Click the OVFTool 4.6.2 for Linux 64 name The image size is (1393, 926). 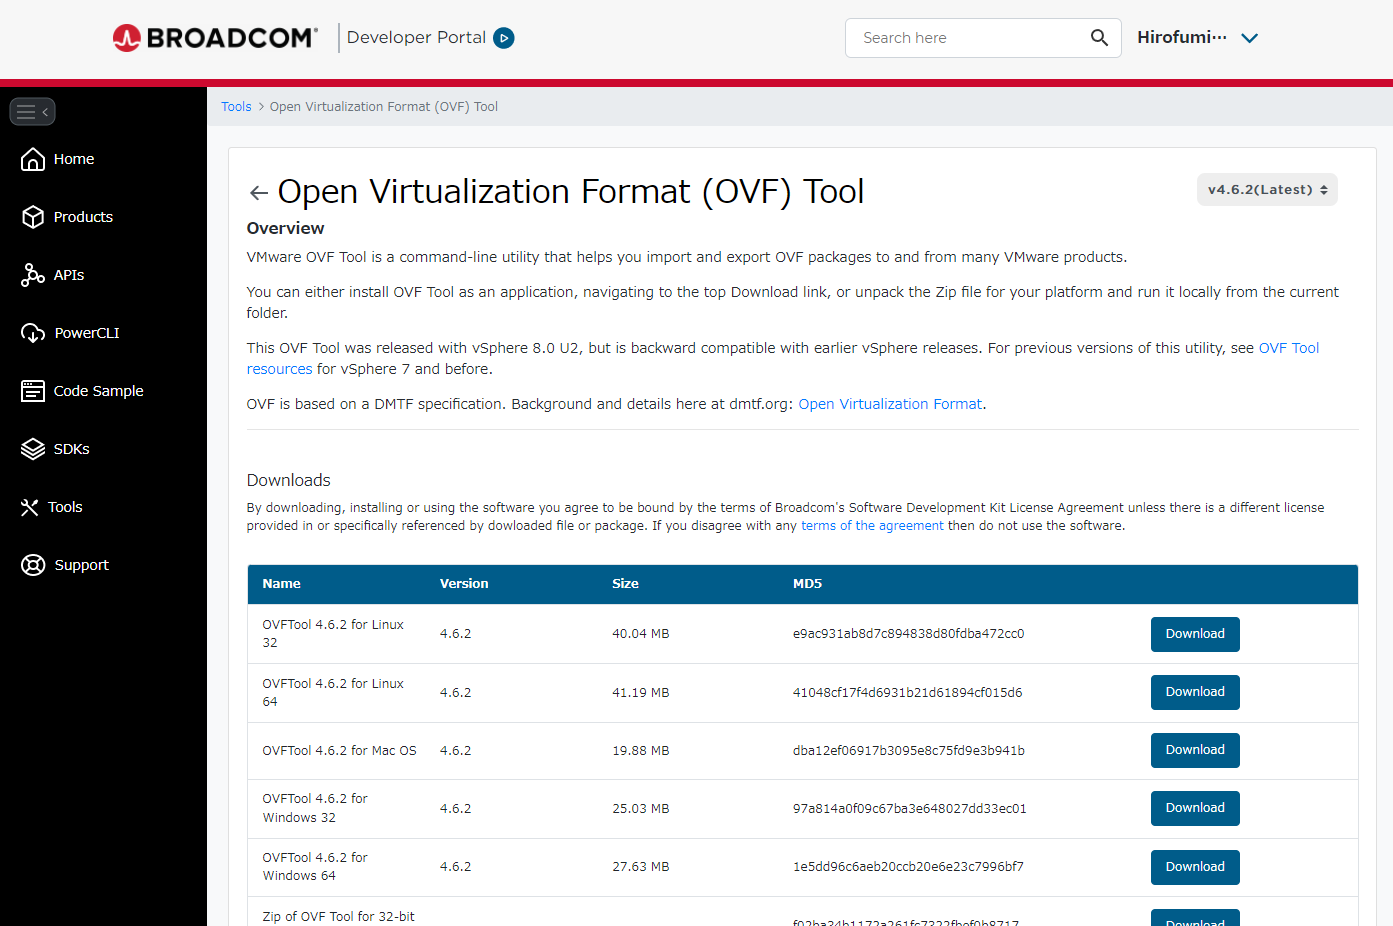click(333, 693)
